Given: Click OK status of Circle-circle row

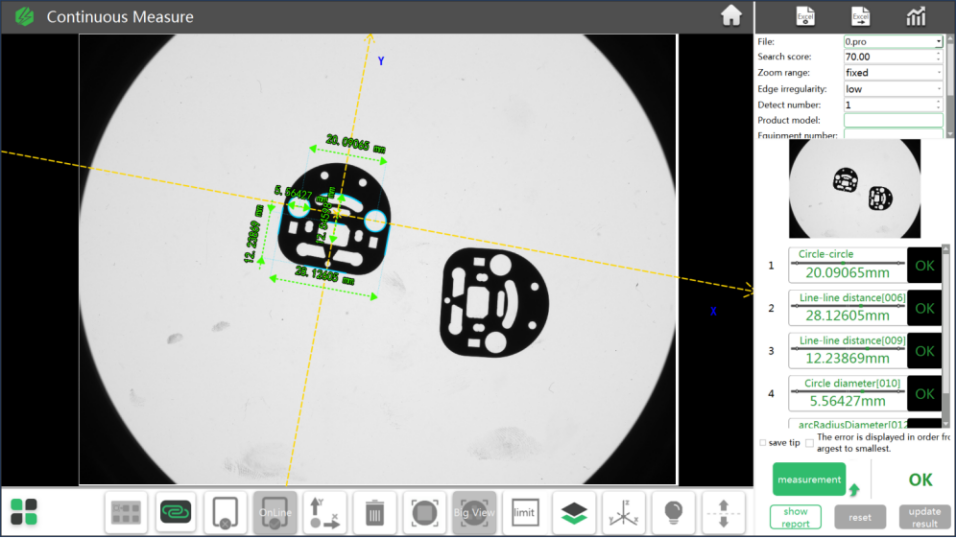Looking at the screenshot, I should (924, 265).
